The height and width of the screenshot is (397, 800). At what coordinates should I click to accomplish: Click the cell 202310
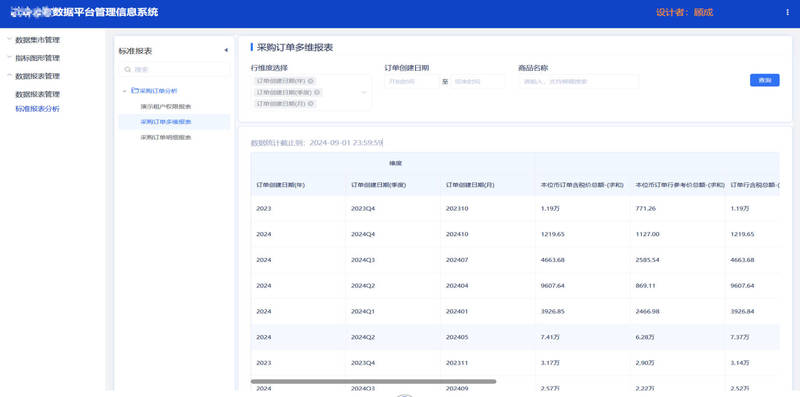click(457, 208)
